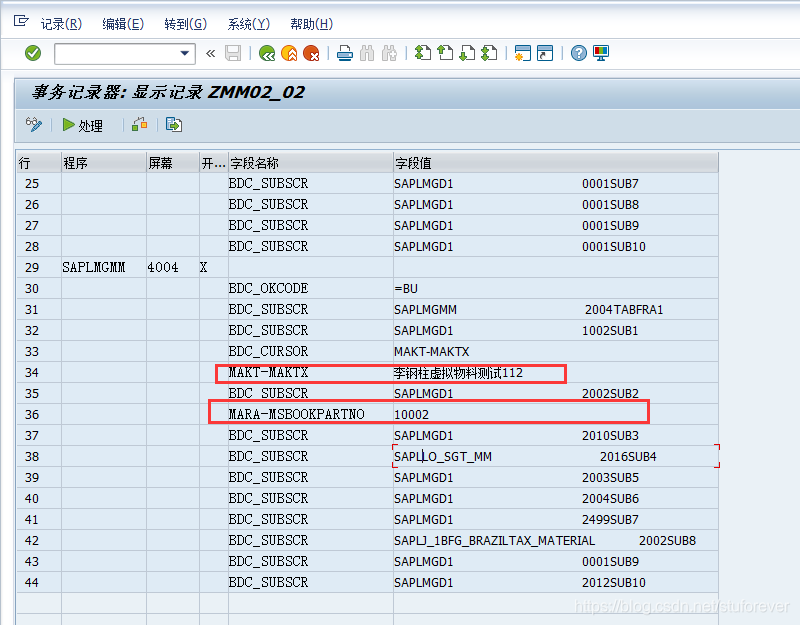800x625 pixels.
Task: Click the green Back icon
Action: (x=267, y=53)
